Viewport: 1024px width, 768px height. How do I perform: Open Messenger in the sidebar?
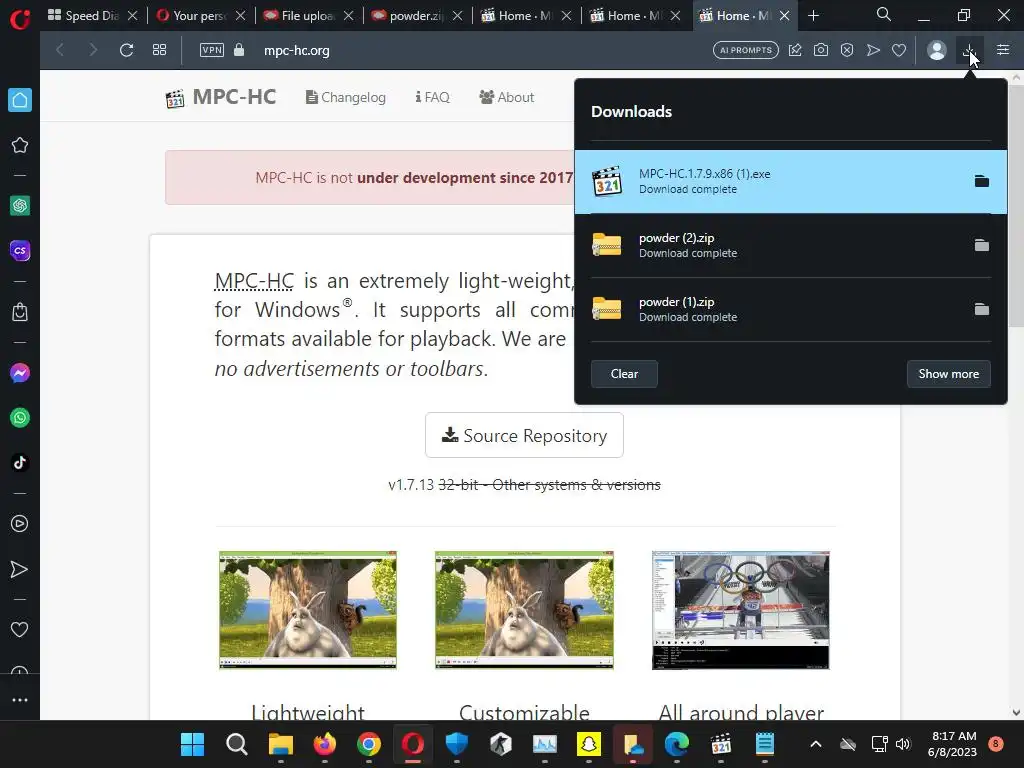point(20,373)
